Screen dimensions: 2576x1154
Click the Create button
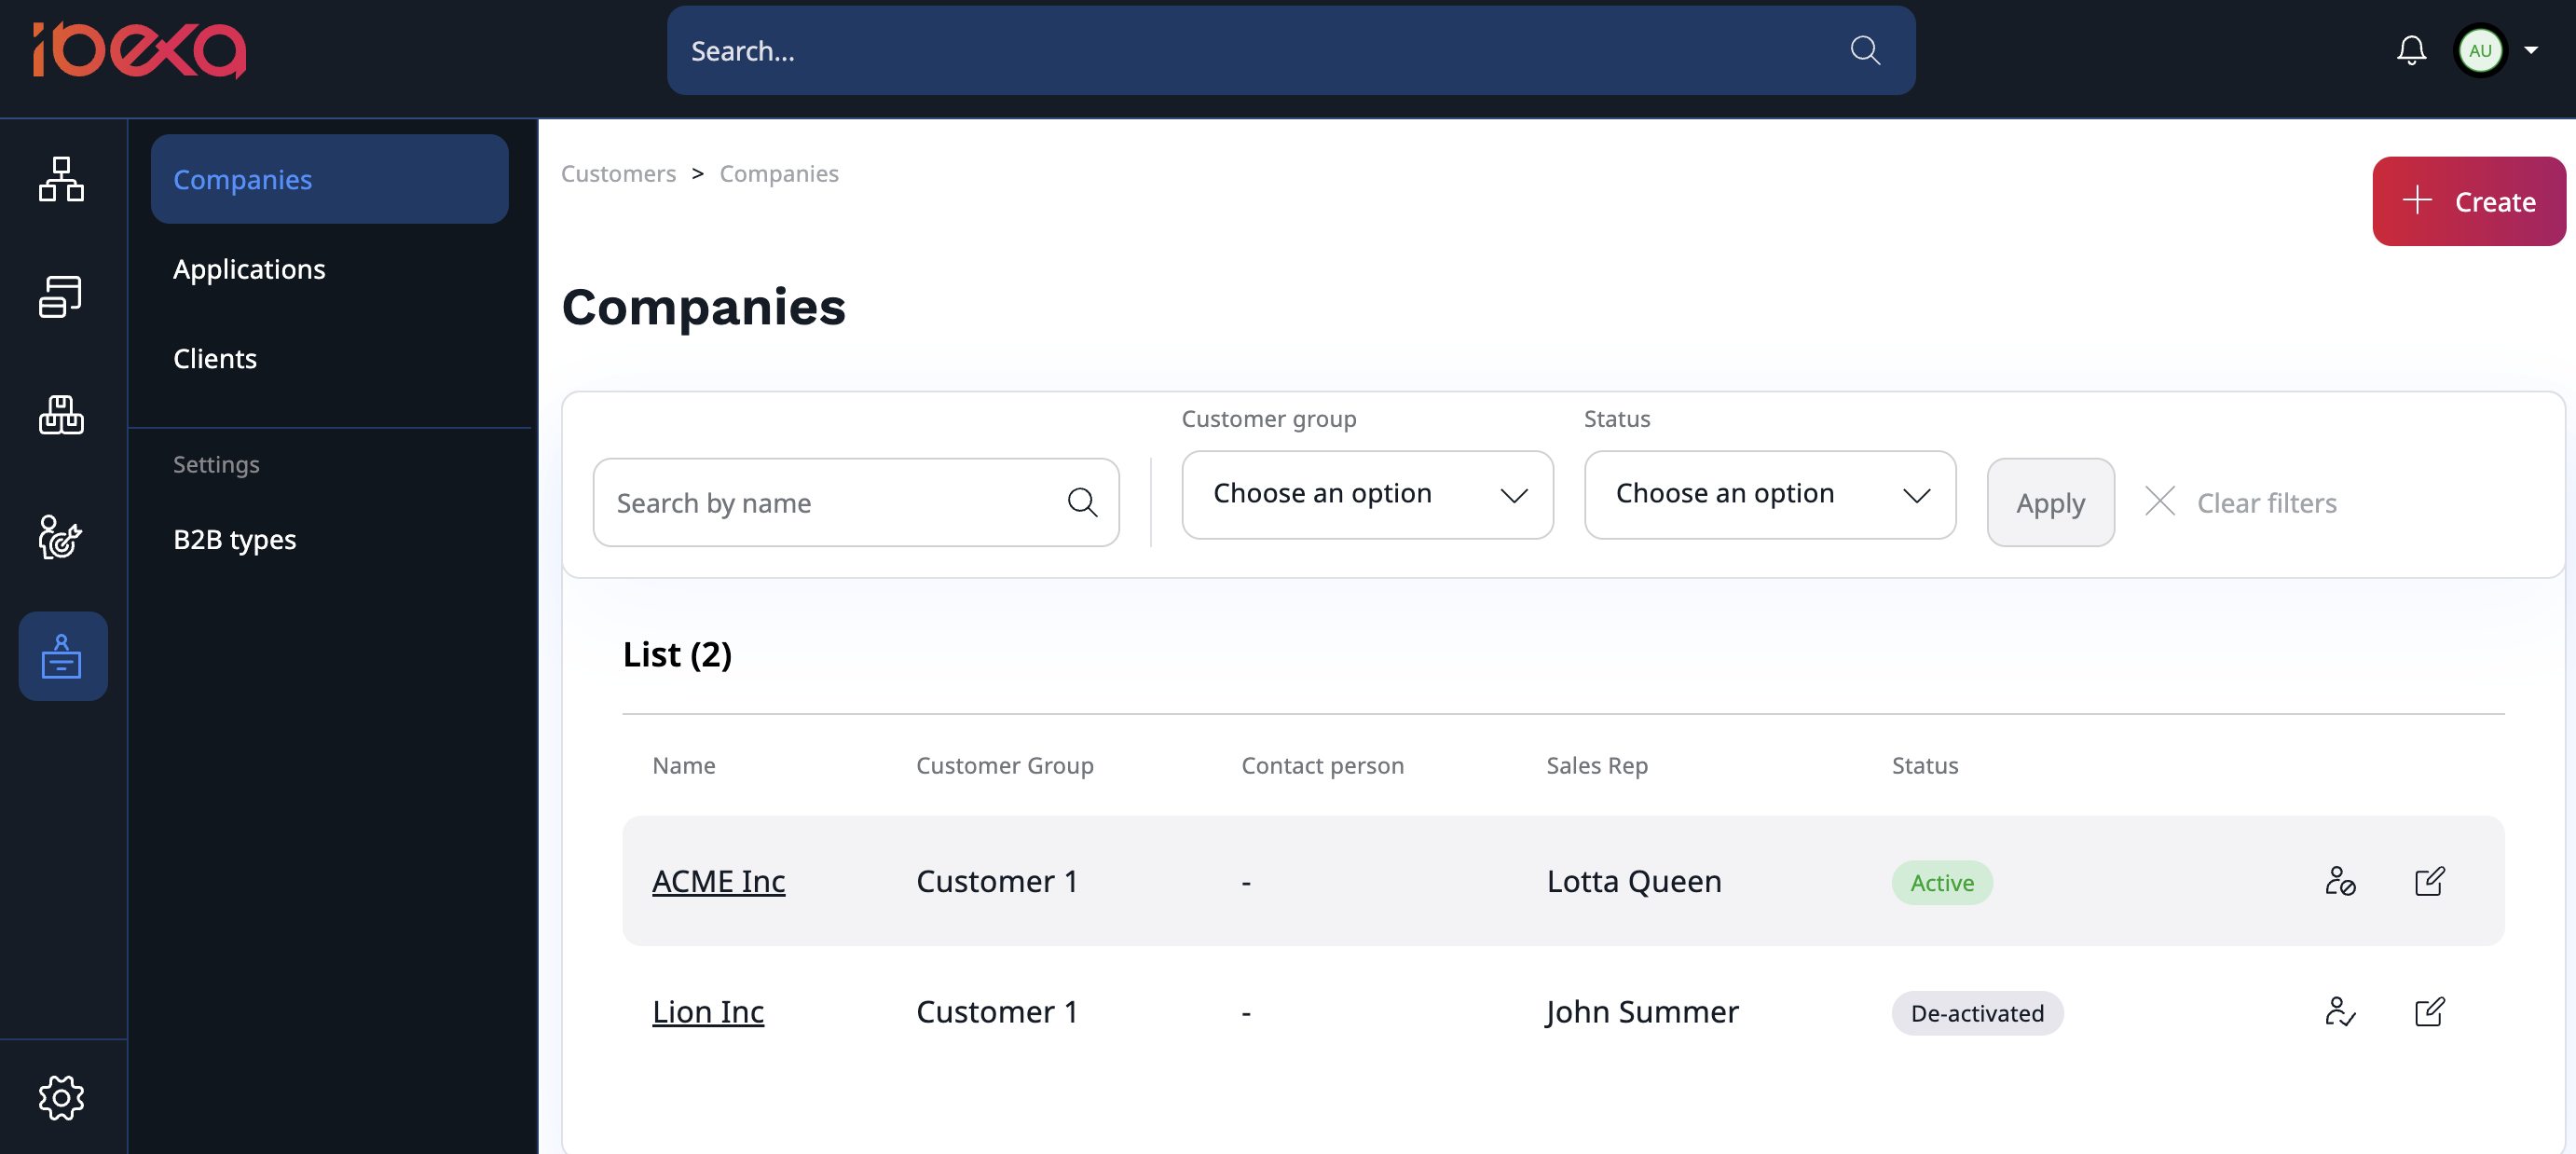pos(2468,201)
